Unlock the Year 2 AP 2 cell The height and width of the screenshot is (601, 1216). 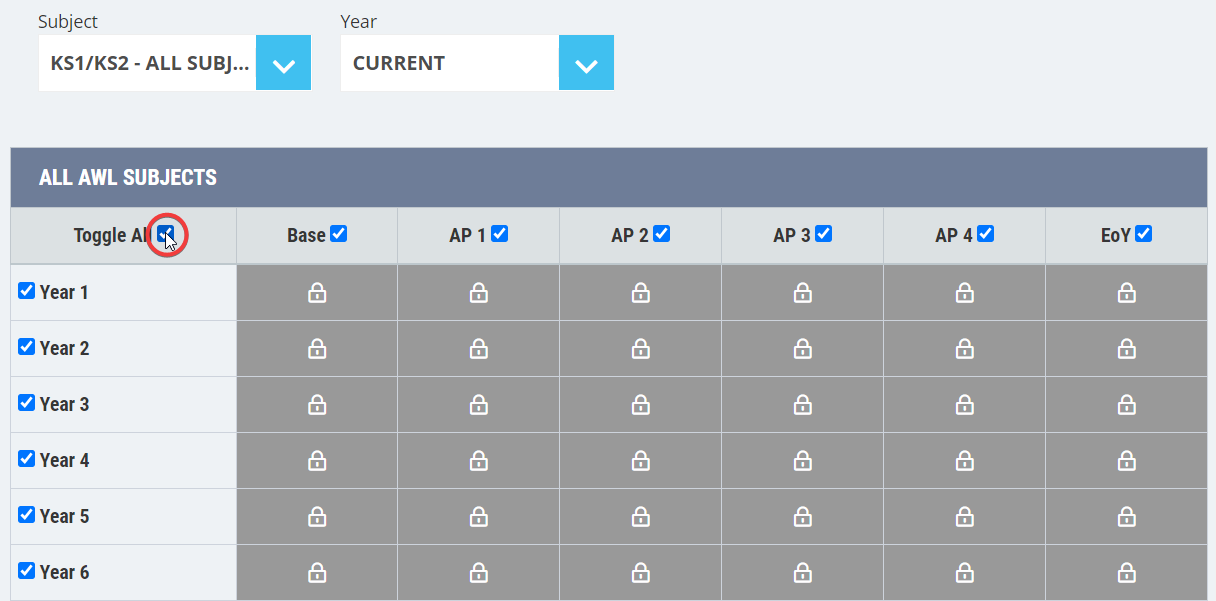(641, 348)
